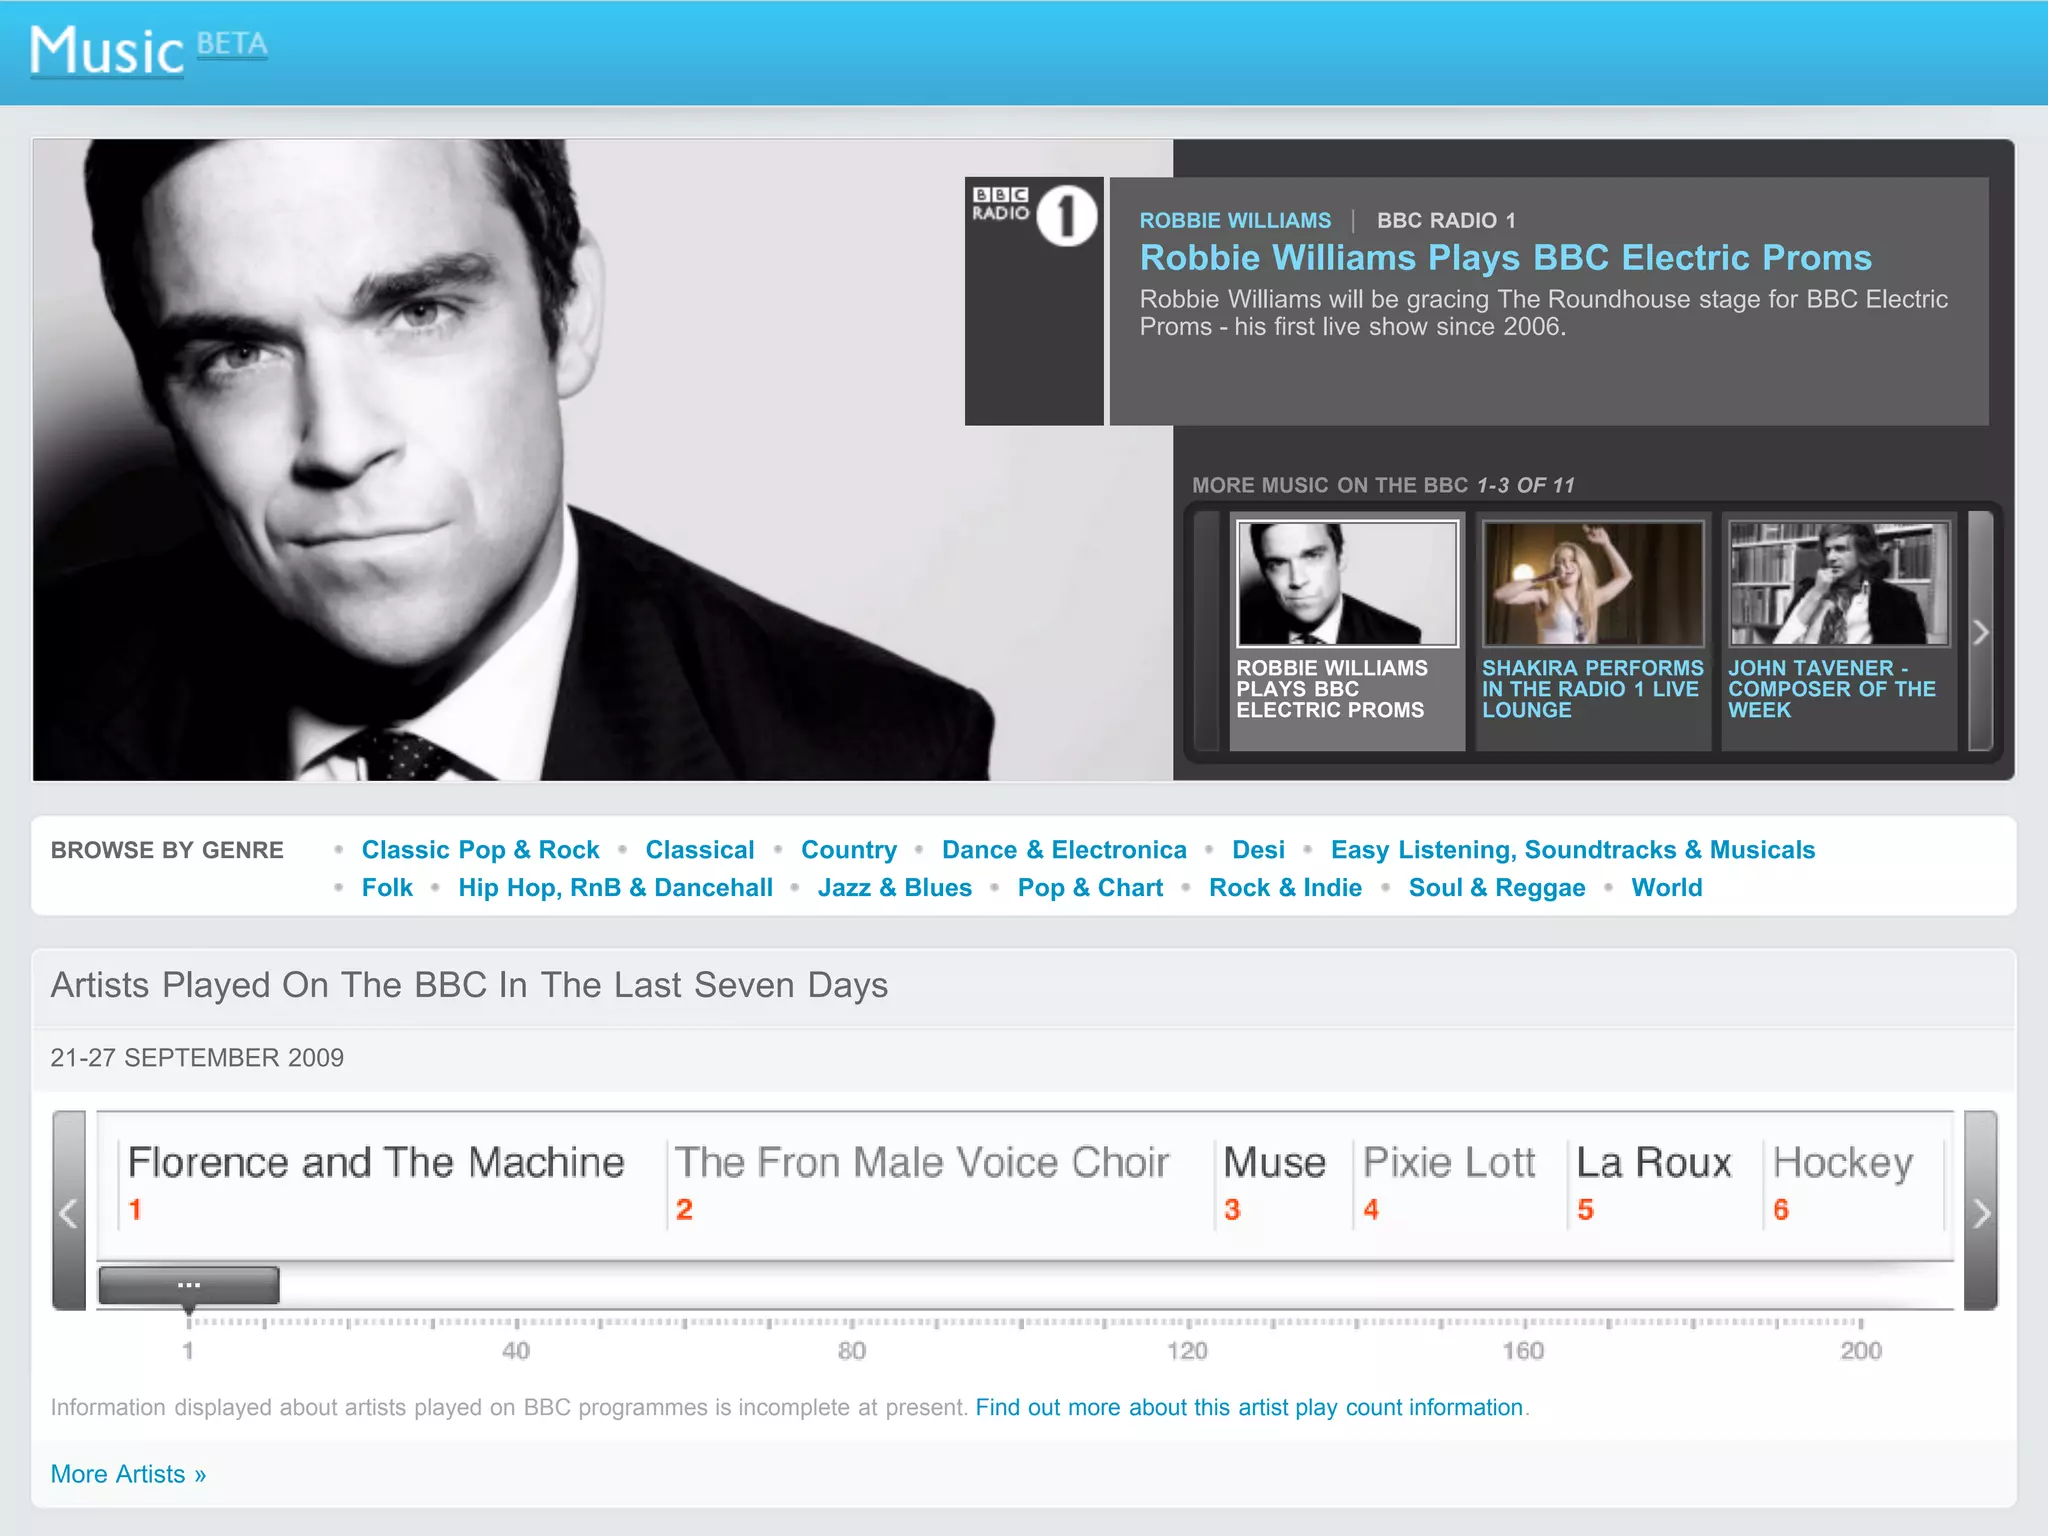Browse the Jazz & Blues genre
Viewport: 2048px width, 1536px height.
pyautogui.click(x=894, y=888)
